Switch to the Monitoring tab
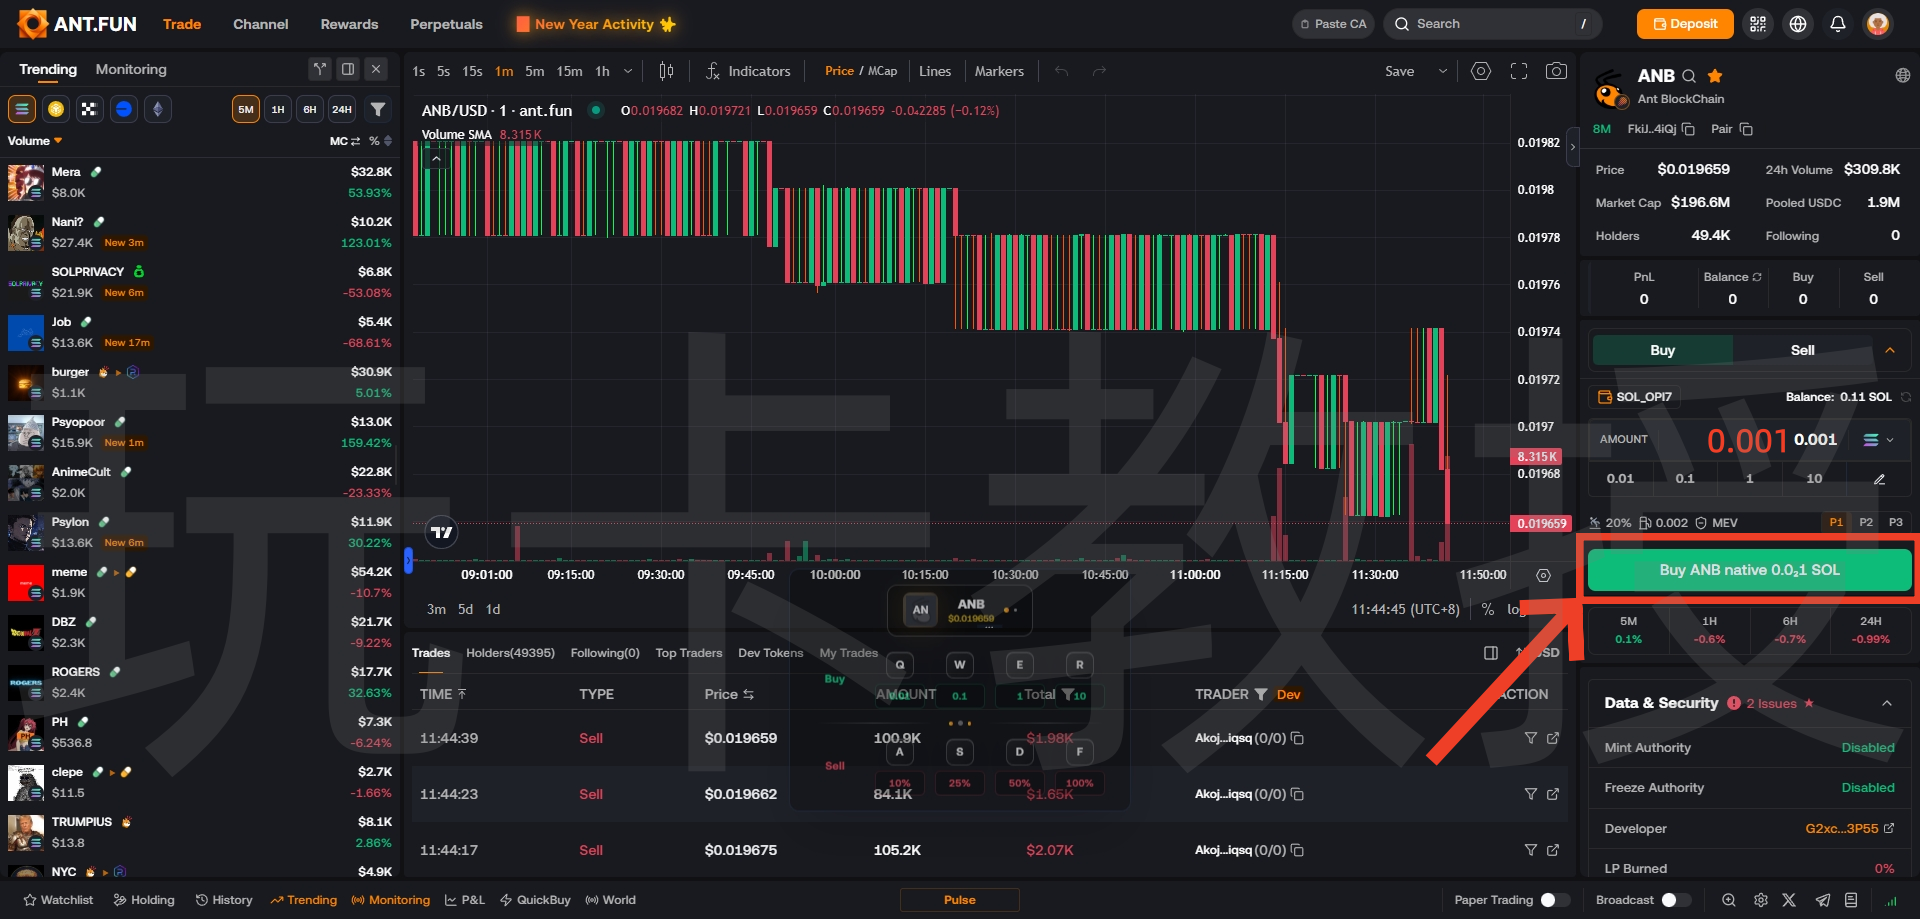The width and height of the screenshot is (1920, 919). pyautogui.click(x=131, y=69)
